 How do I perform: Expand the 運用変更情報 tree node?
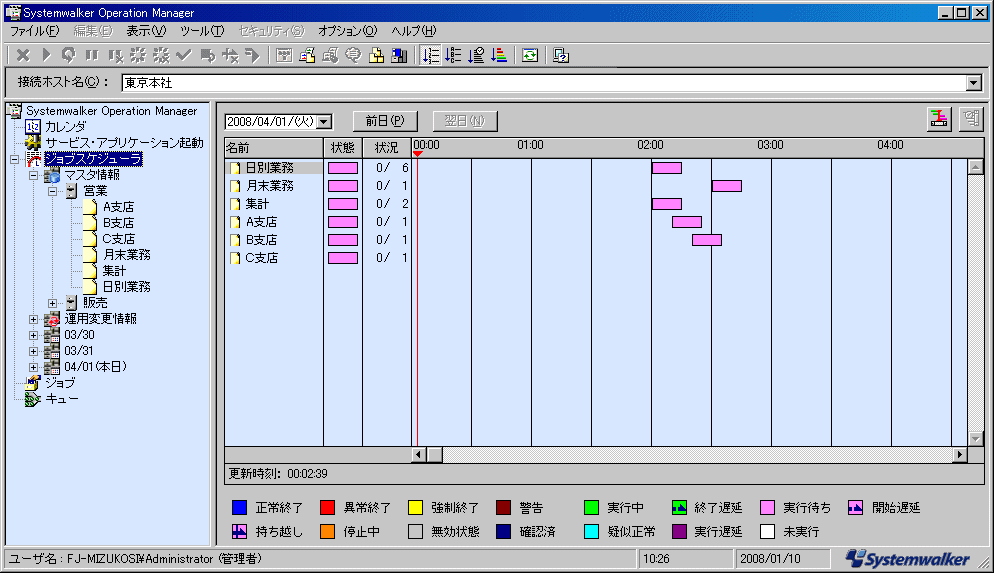tap(34, 319)
